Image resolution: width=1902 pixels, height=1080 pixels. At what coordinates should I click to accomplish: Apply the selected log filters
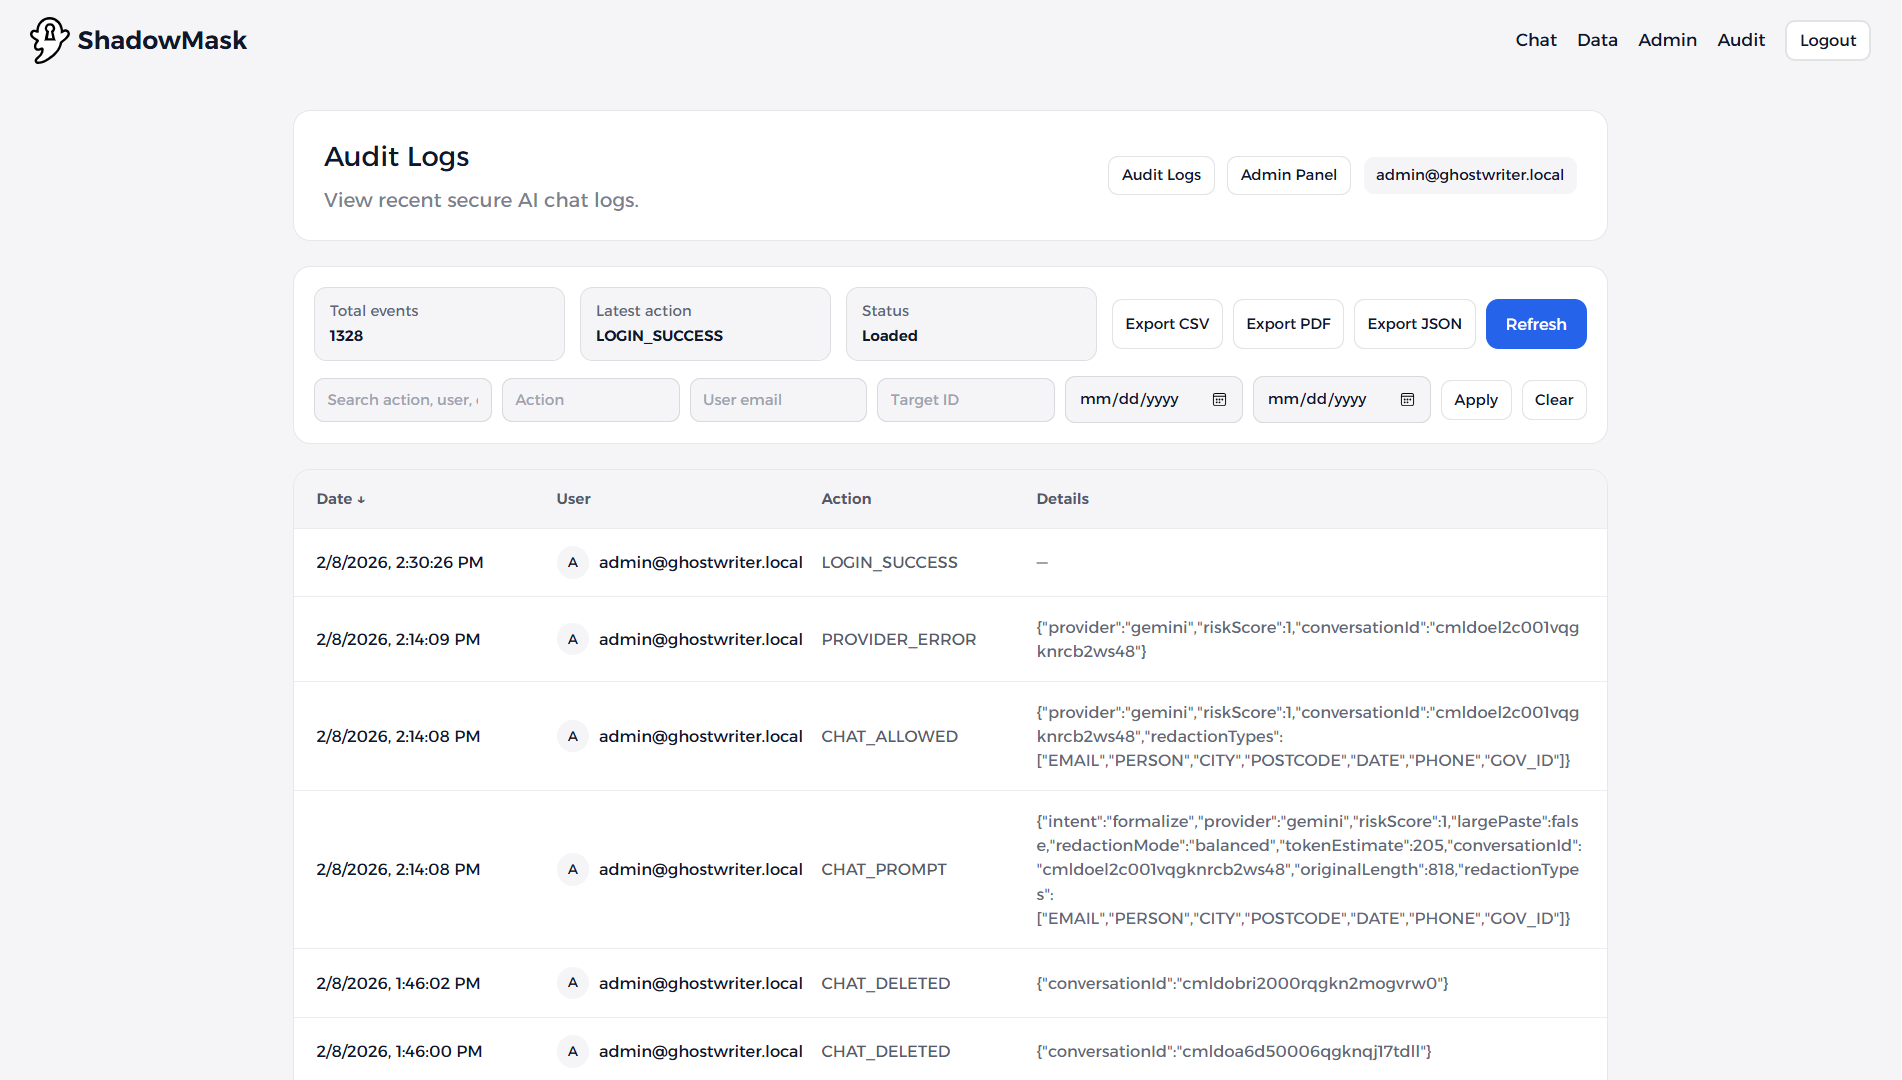[x=1475, y=400]
